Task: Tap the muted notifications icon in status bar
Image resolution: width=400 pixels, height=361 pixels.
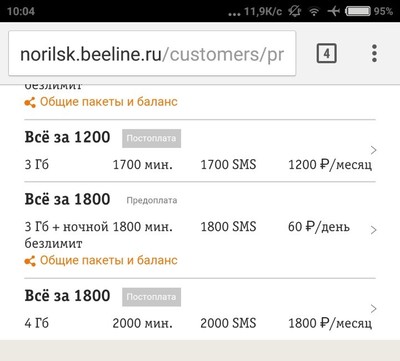Action: [295, 11]
